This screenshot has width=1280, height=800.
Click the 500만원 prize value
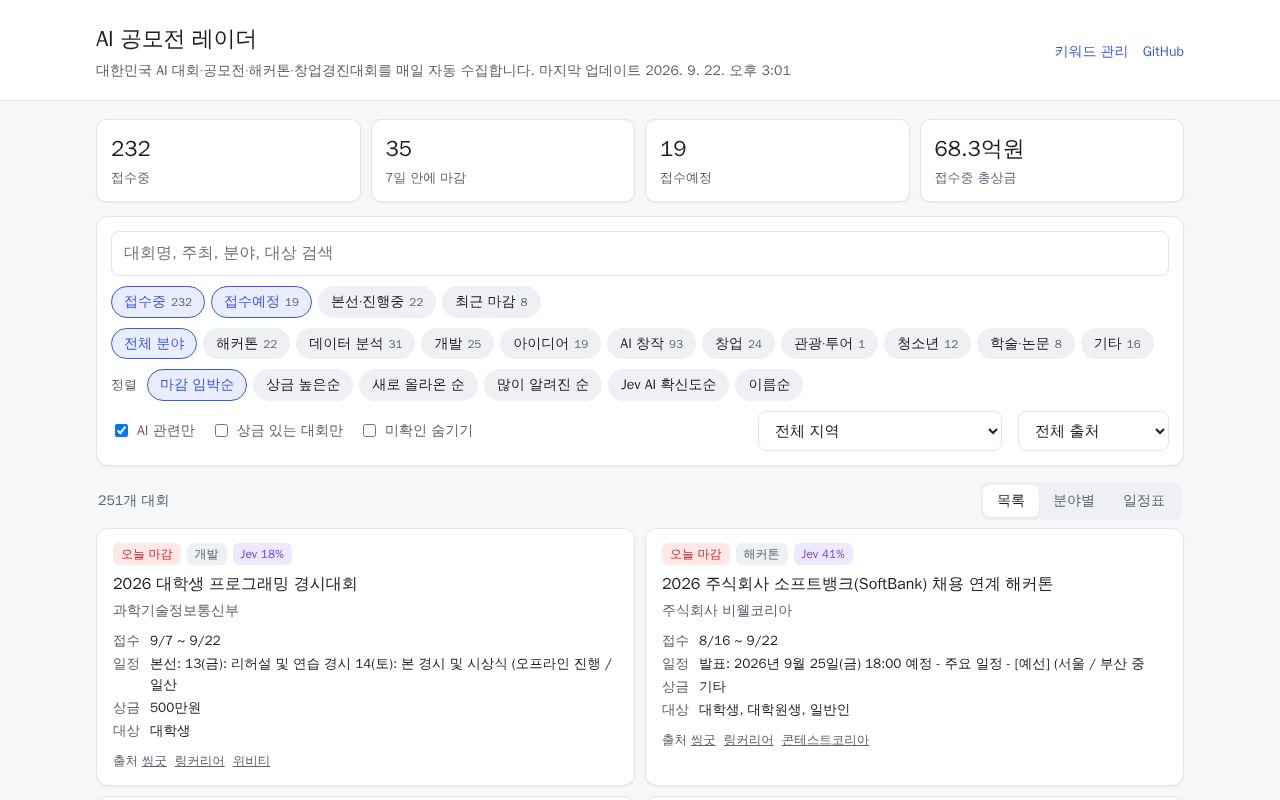point(175,708)
